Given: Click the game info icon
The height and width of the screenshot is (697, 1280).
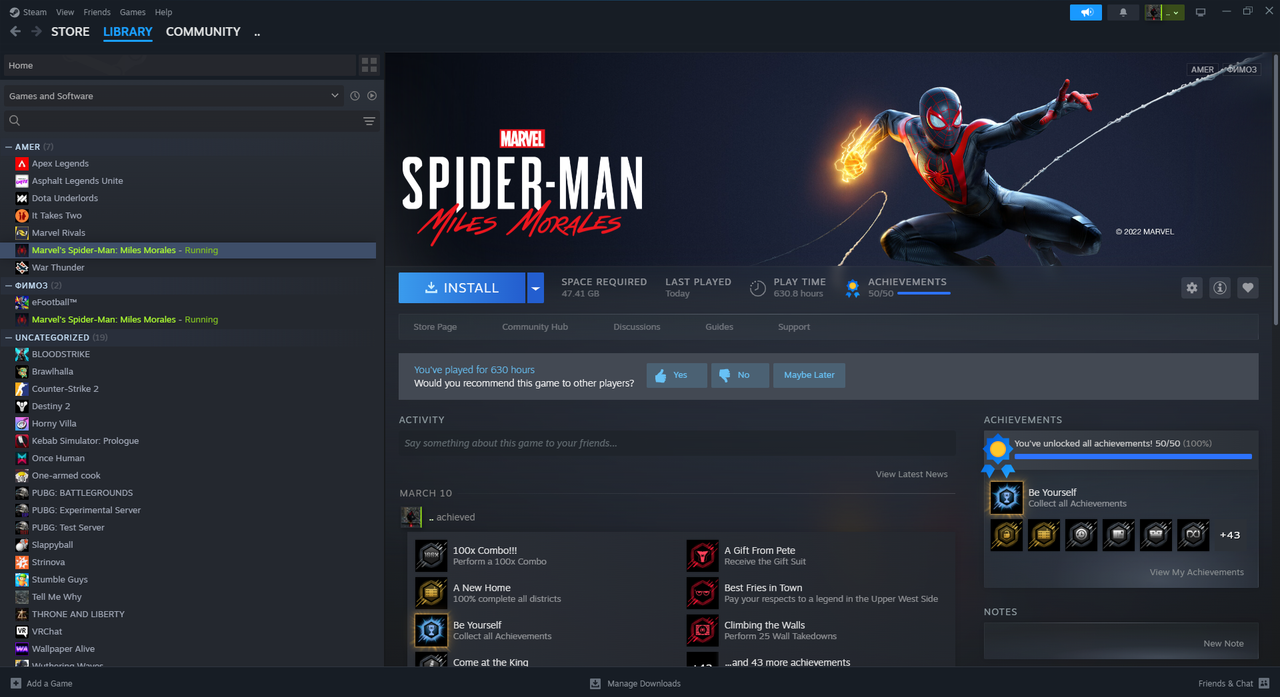Looking at the screenshot, I should 1220,288.
